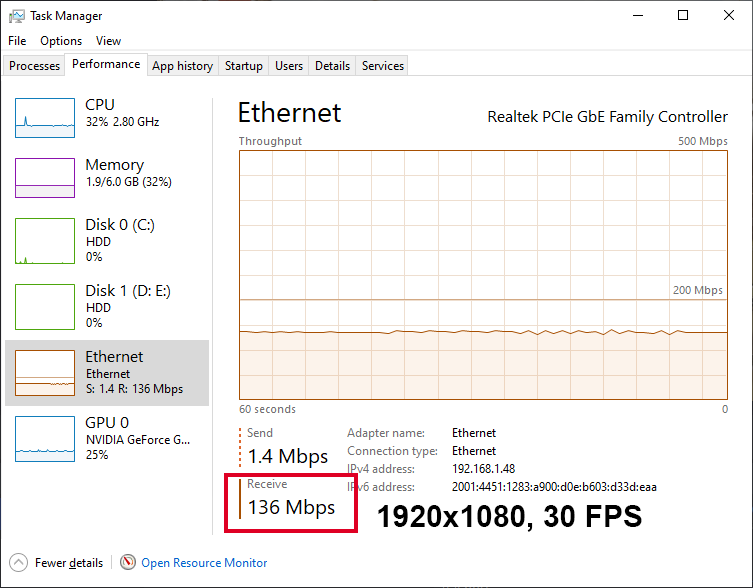The width and height of the screenshot is (753, 588).
Task: Switch to the App history tab
Action: 182,65
